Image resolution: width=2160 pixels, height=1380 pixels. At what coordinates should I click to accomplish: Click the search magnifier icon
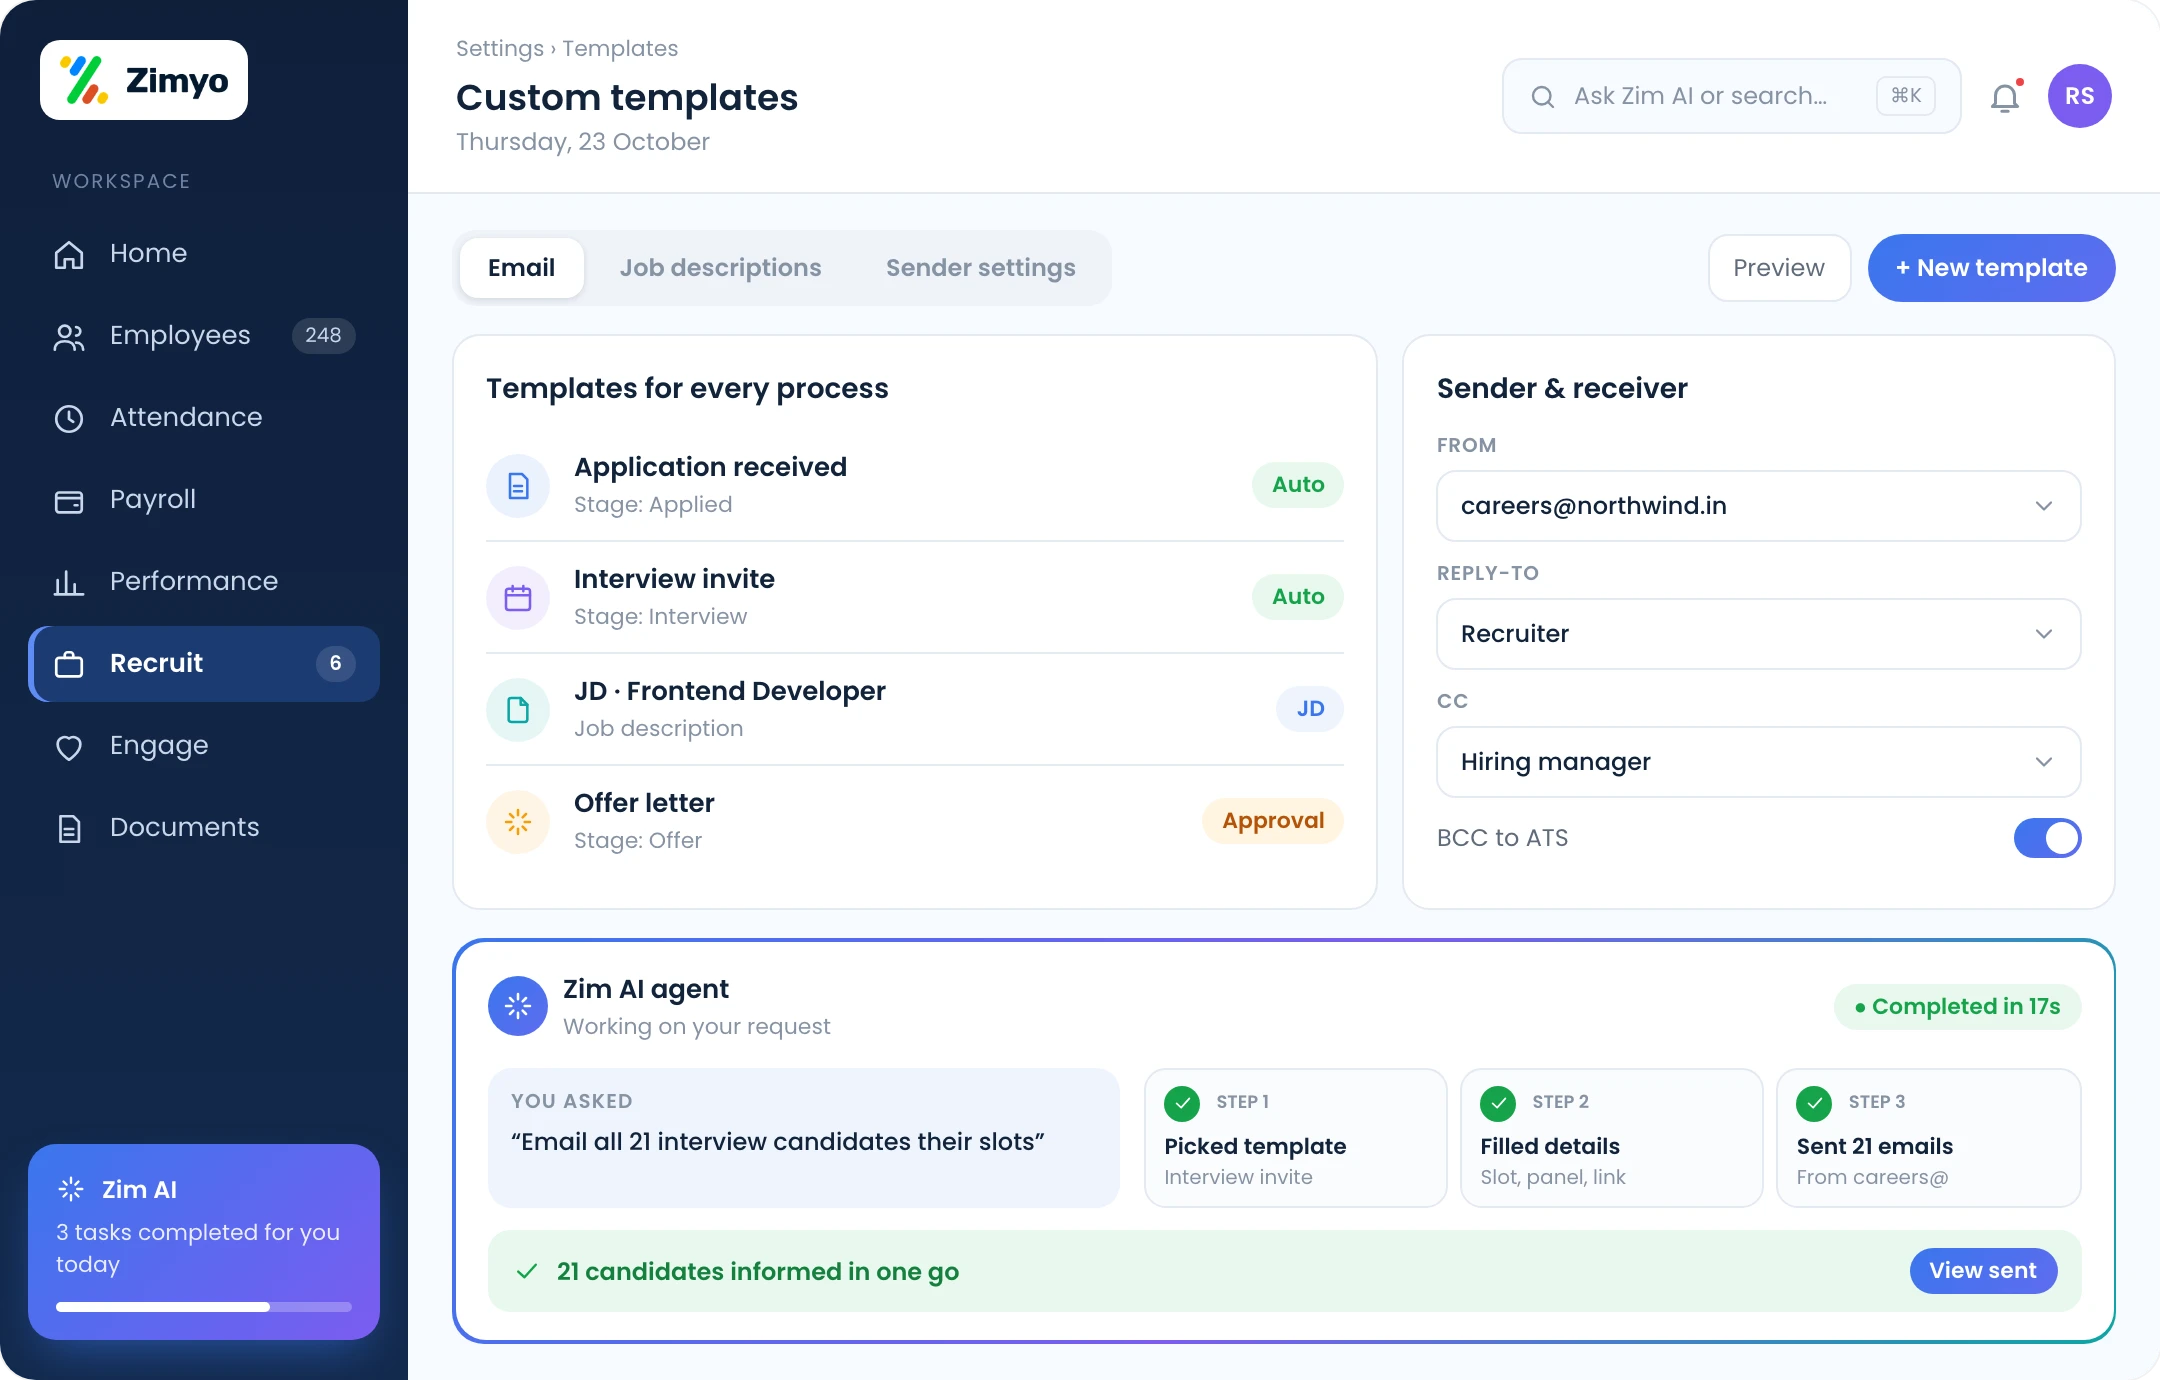coord(1543,96)
